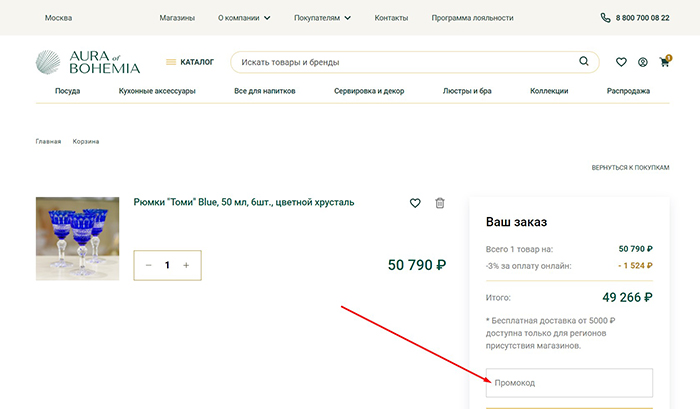
Task: Open favorites heart icon in header
Action: click(x=621, y=62)
